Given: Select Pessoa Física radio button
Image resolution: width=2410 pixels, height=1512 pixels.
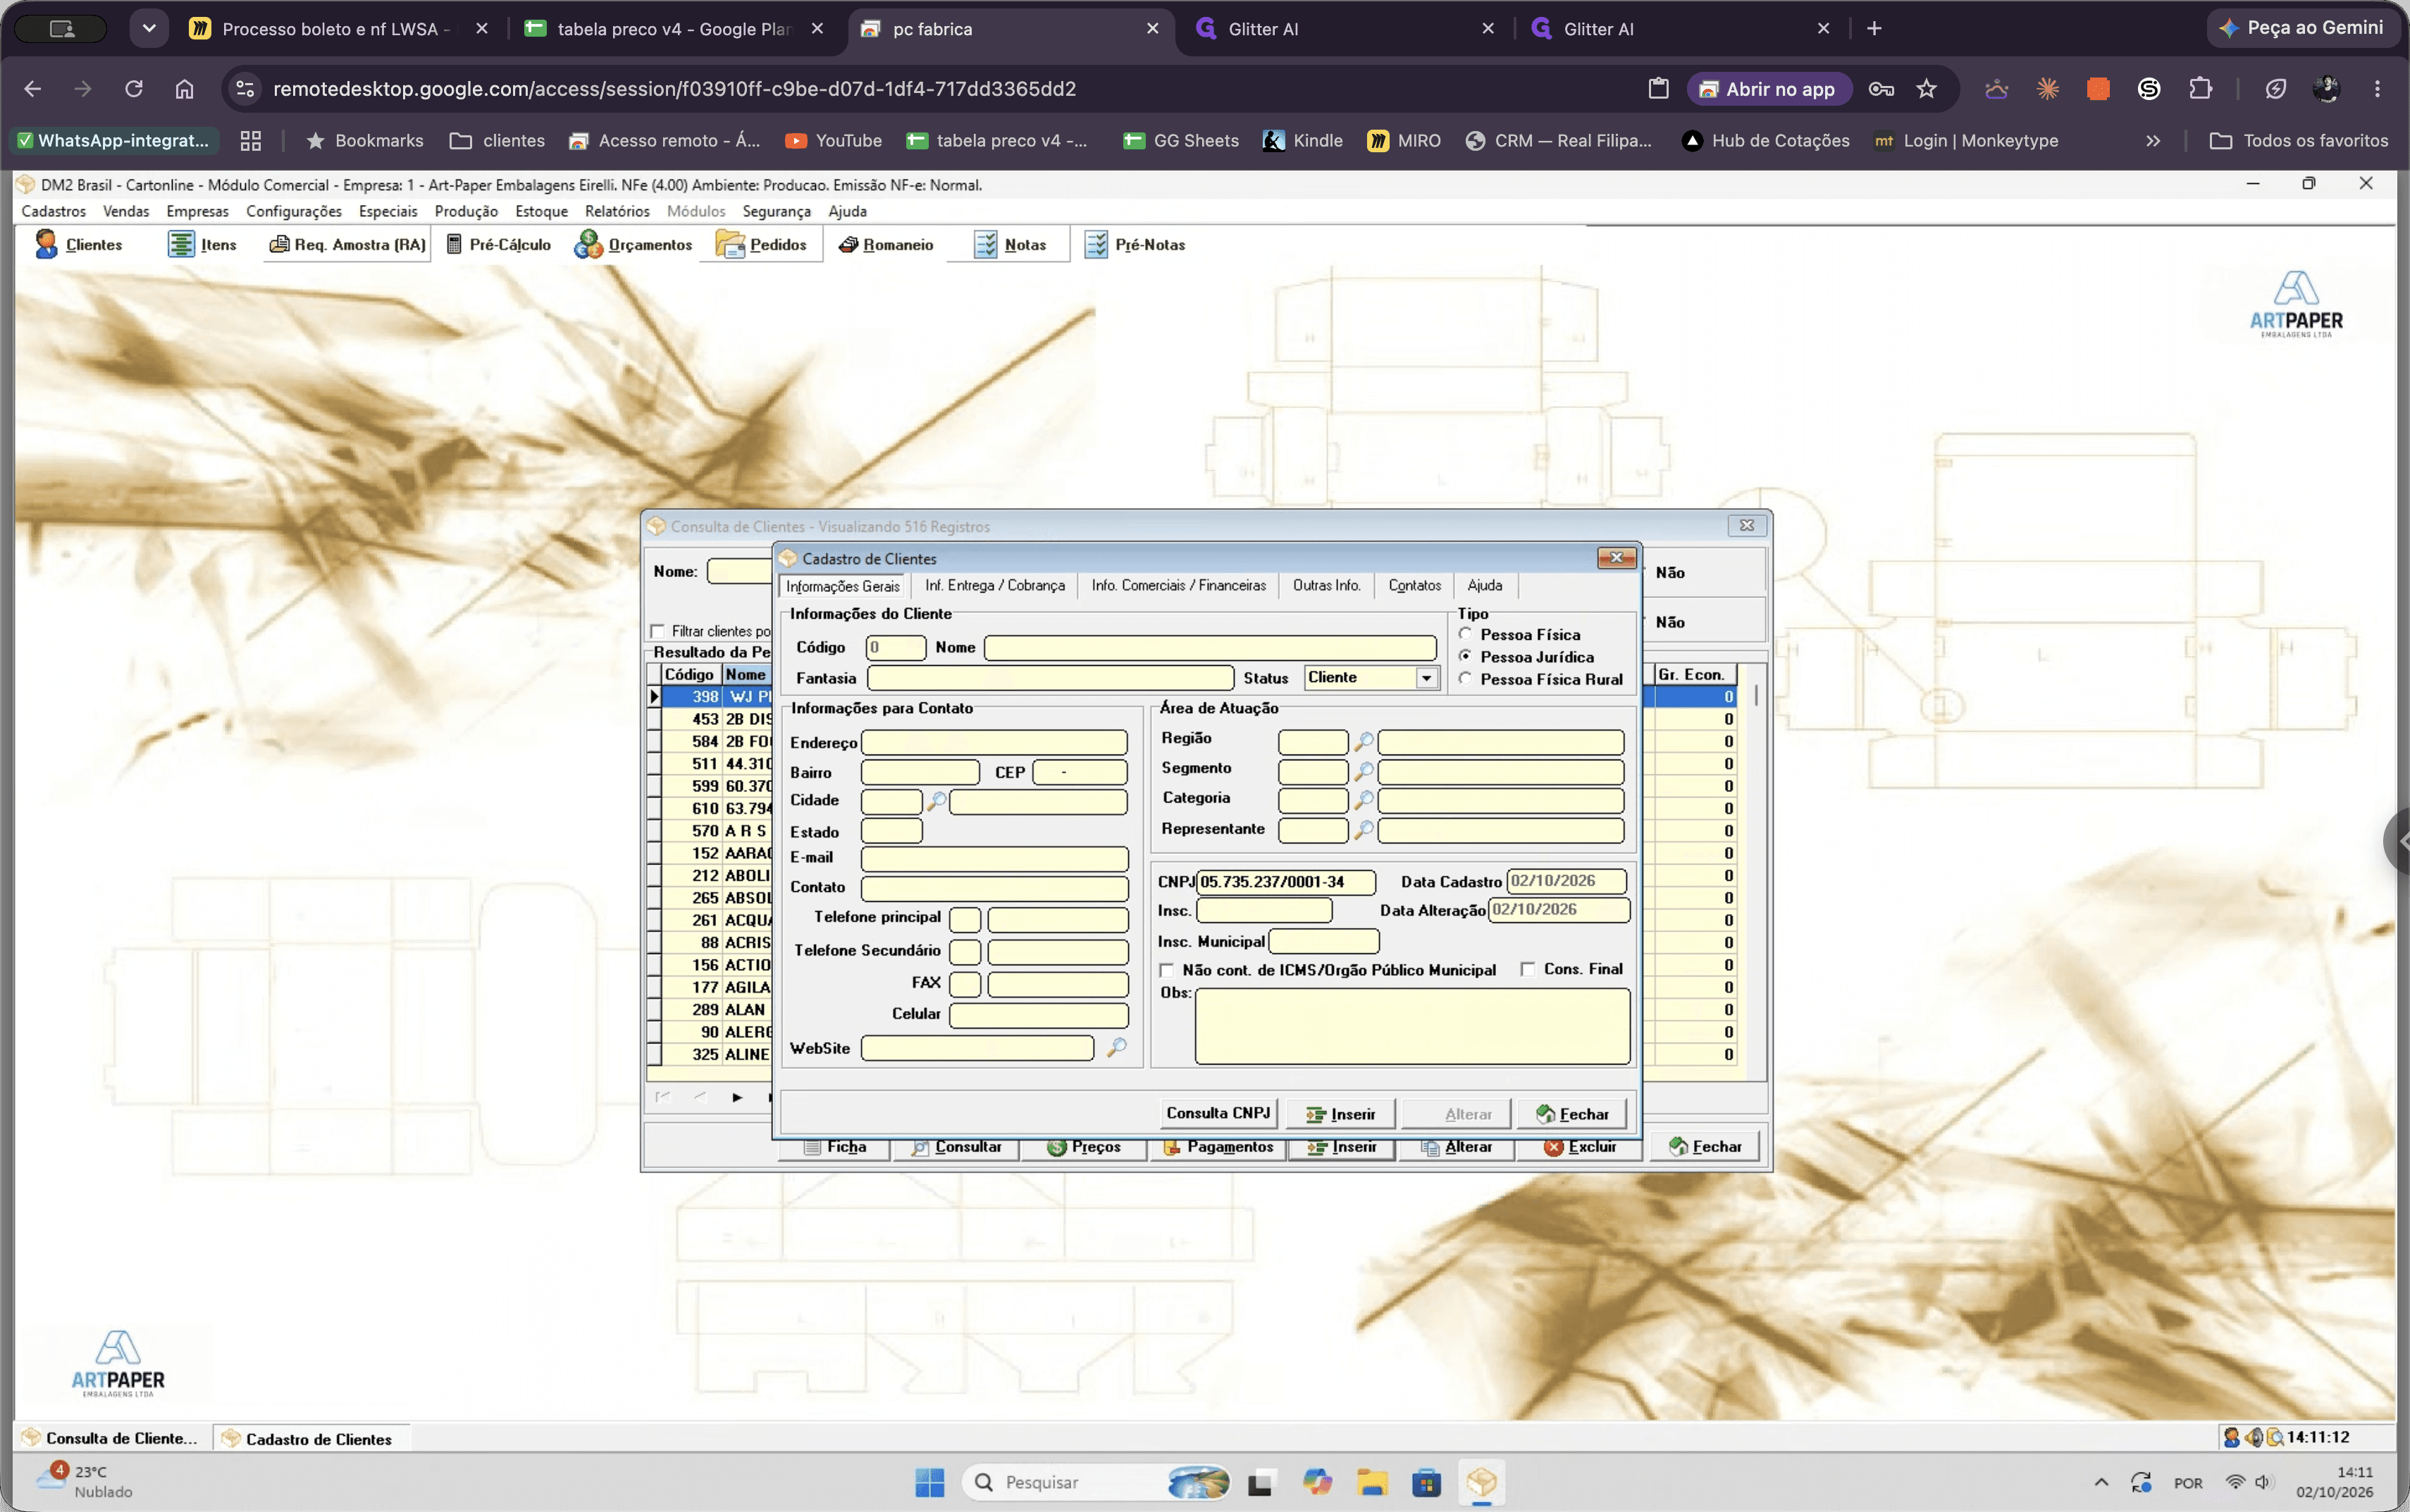Looking at the screenshot, I should pos(1465,634).
